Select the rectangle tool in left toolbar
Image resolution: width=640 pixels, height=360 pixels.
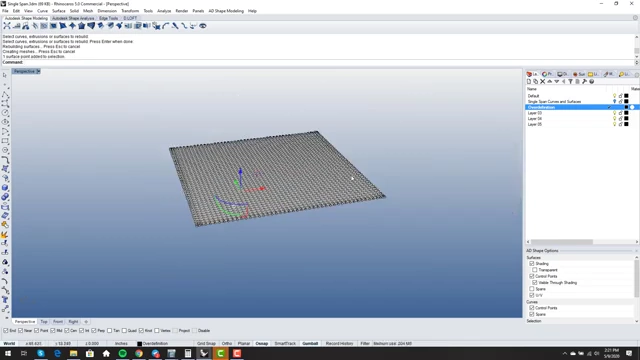click(5, 141)
